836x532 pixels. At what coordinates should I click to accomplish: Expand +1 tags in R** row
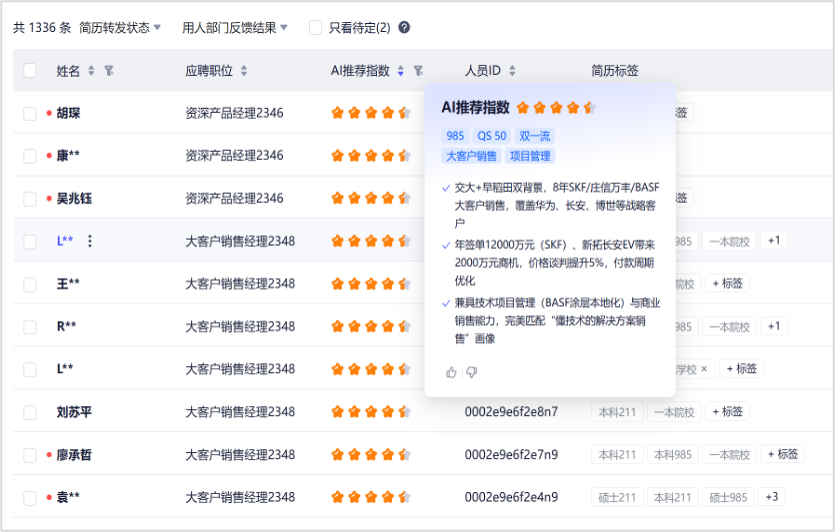(774, 326)
